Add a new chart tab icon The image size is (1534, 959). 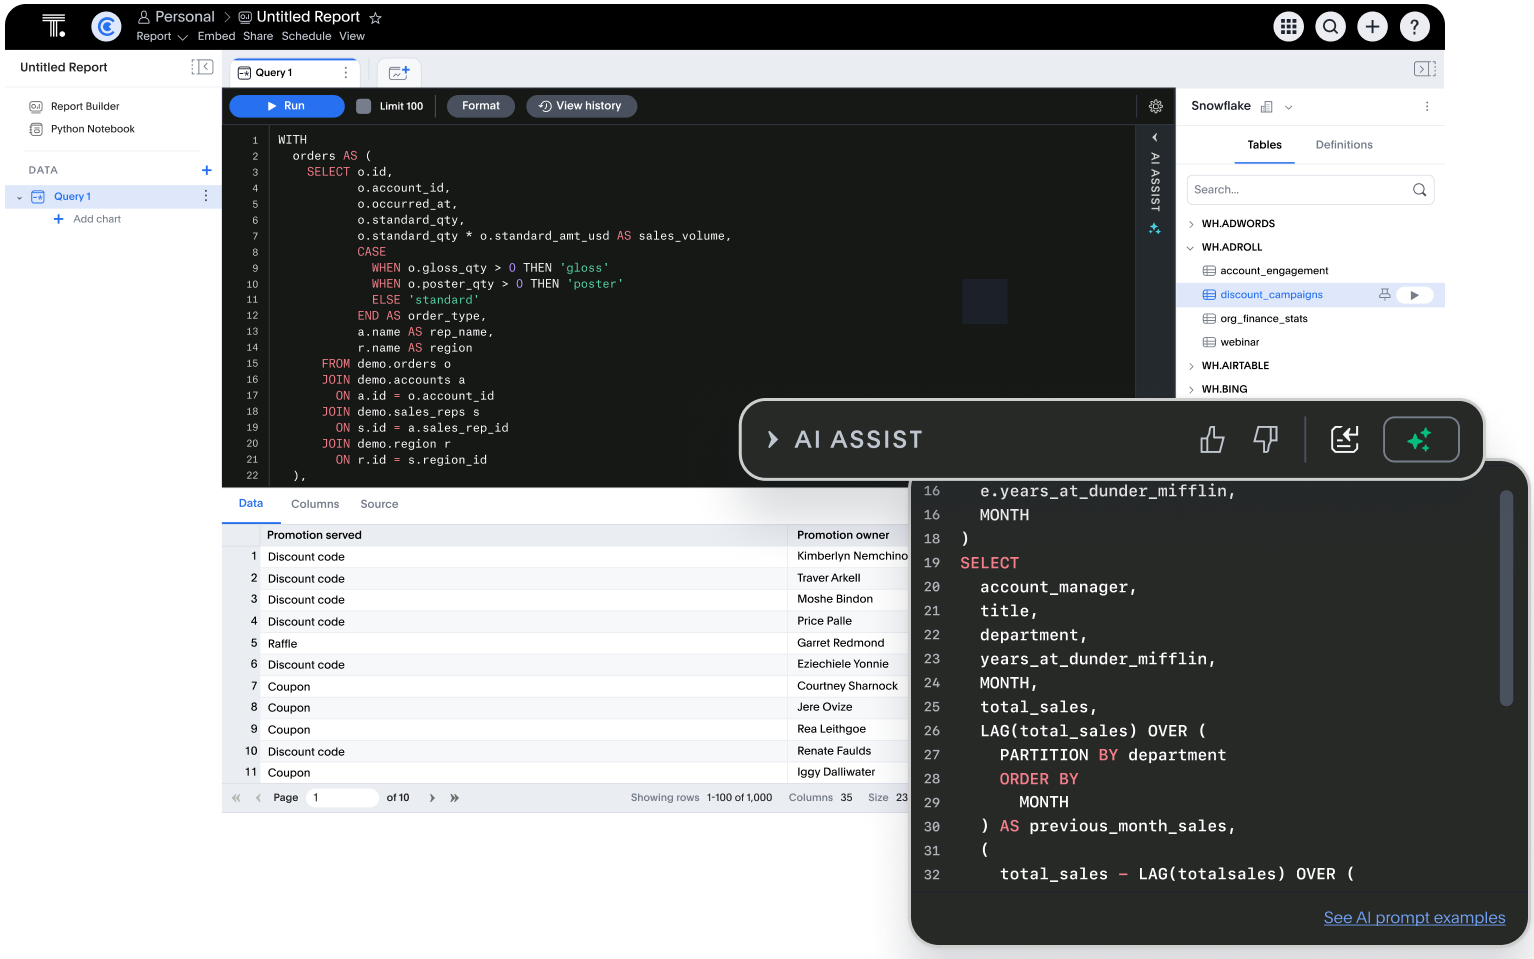(x=399, y=73)
